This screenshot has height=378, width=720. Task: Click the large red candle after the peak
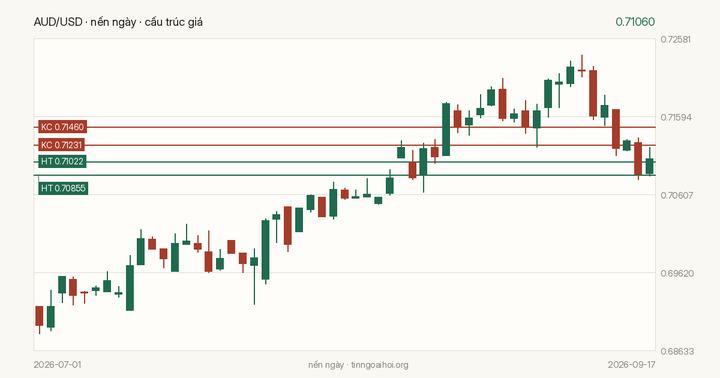[593, 93]
